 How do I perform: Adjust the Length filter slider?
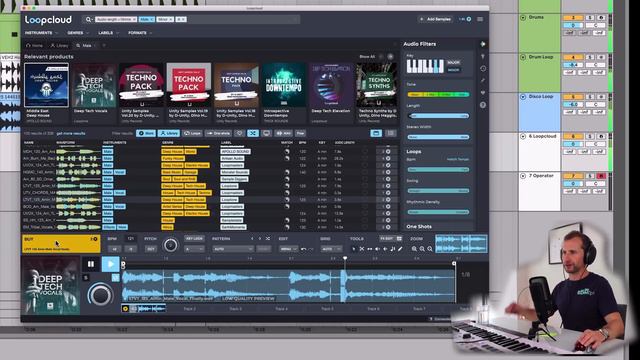coord(438,116)
